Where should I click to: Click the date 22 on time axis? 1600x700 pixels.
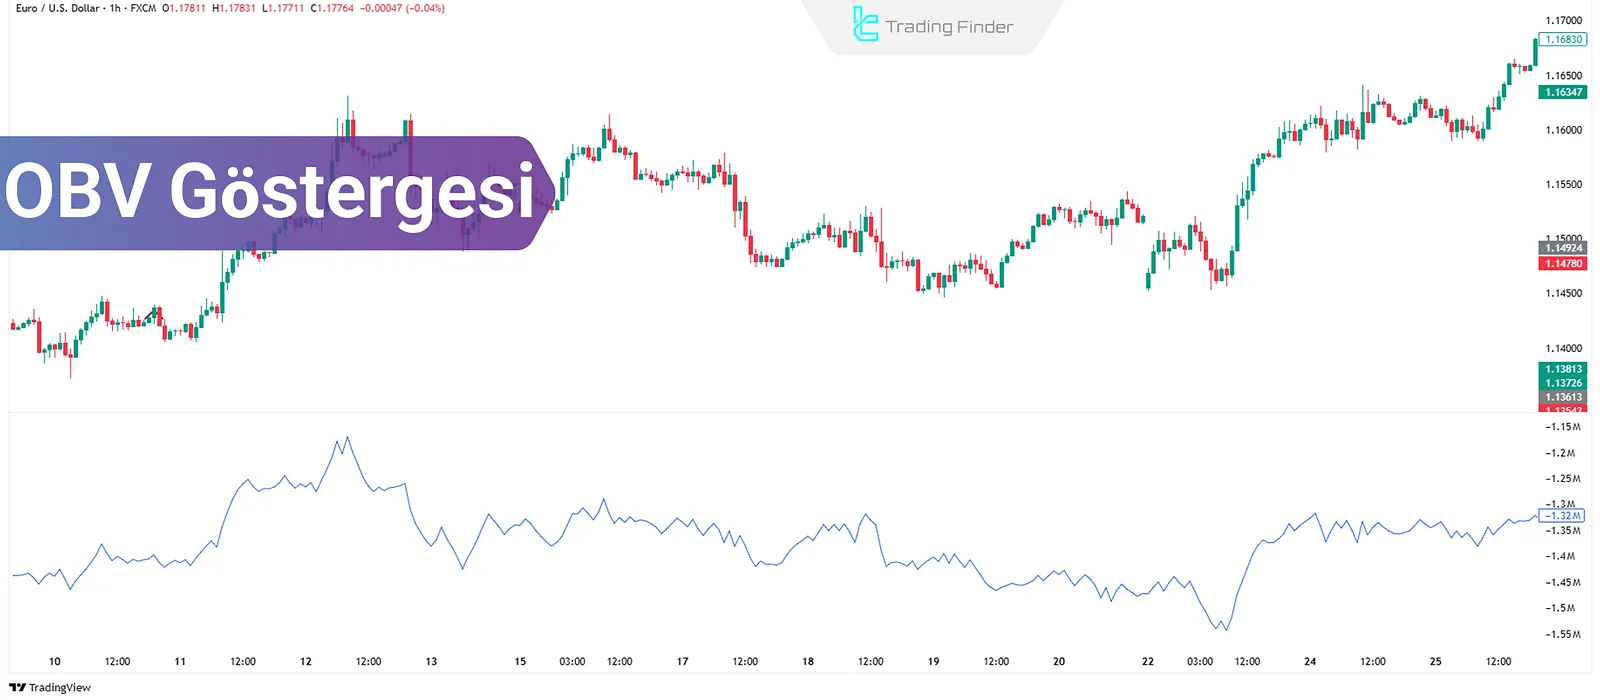click(1148, 662)
